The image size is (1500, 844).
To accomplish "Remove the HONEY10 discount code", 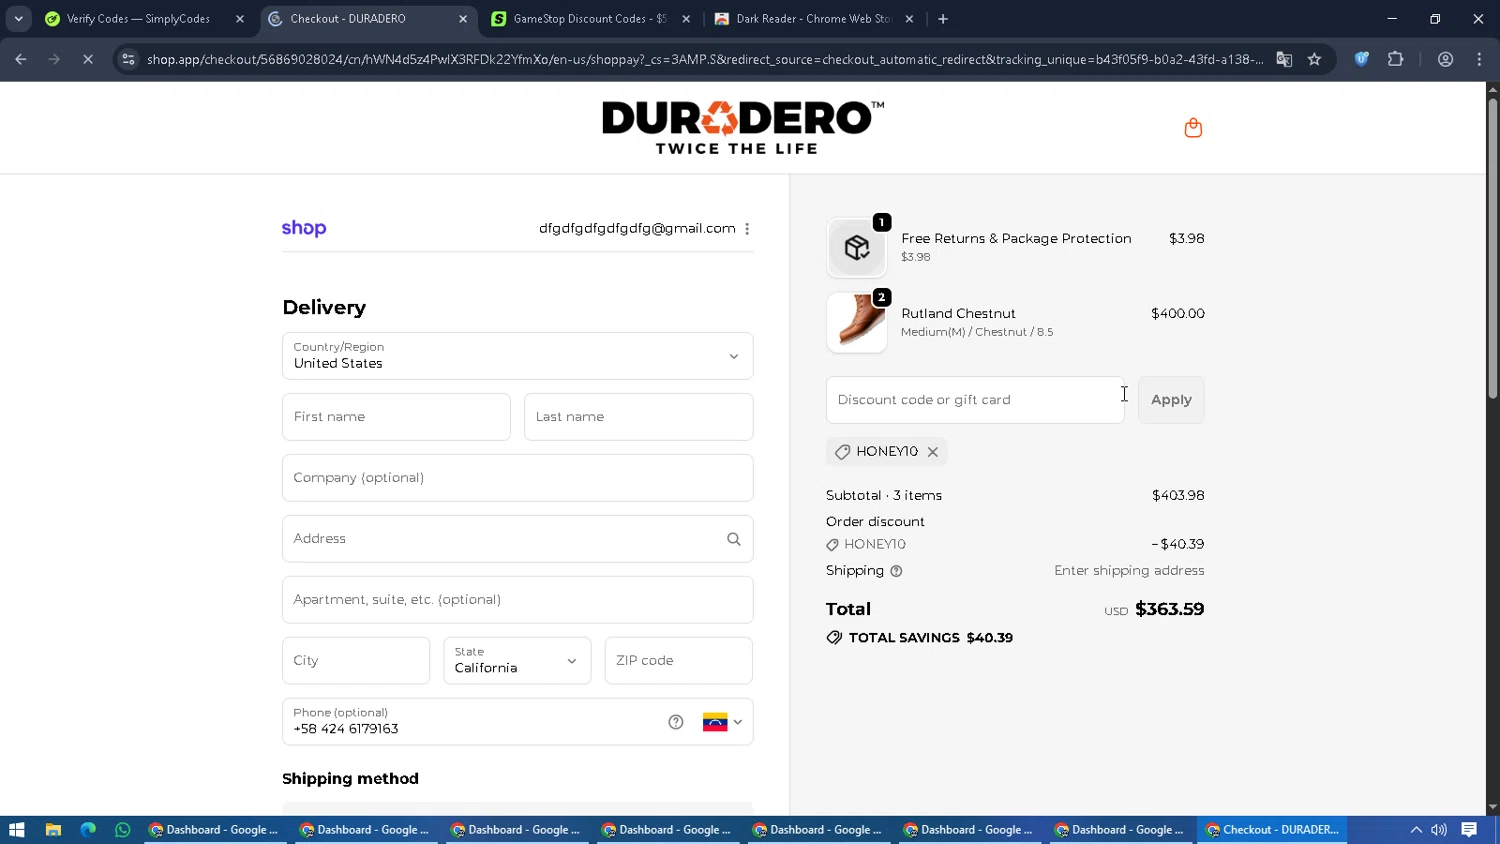I will coord(933,452).
